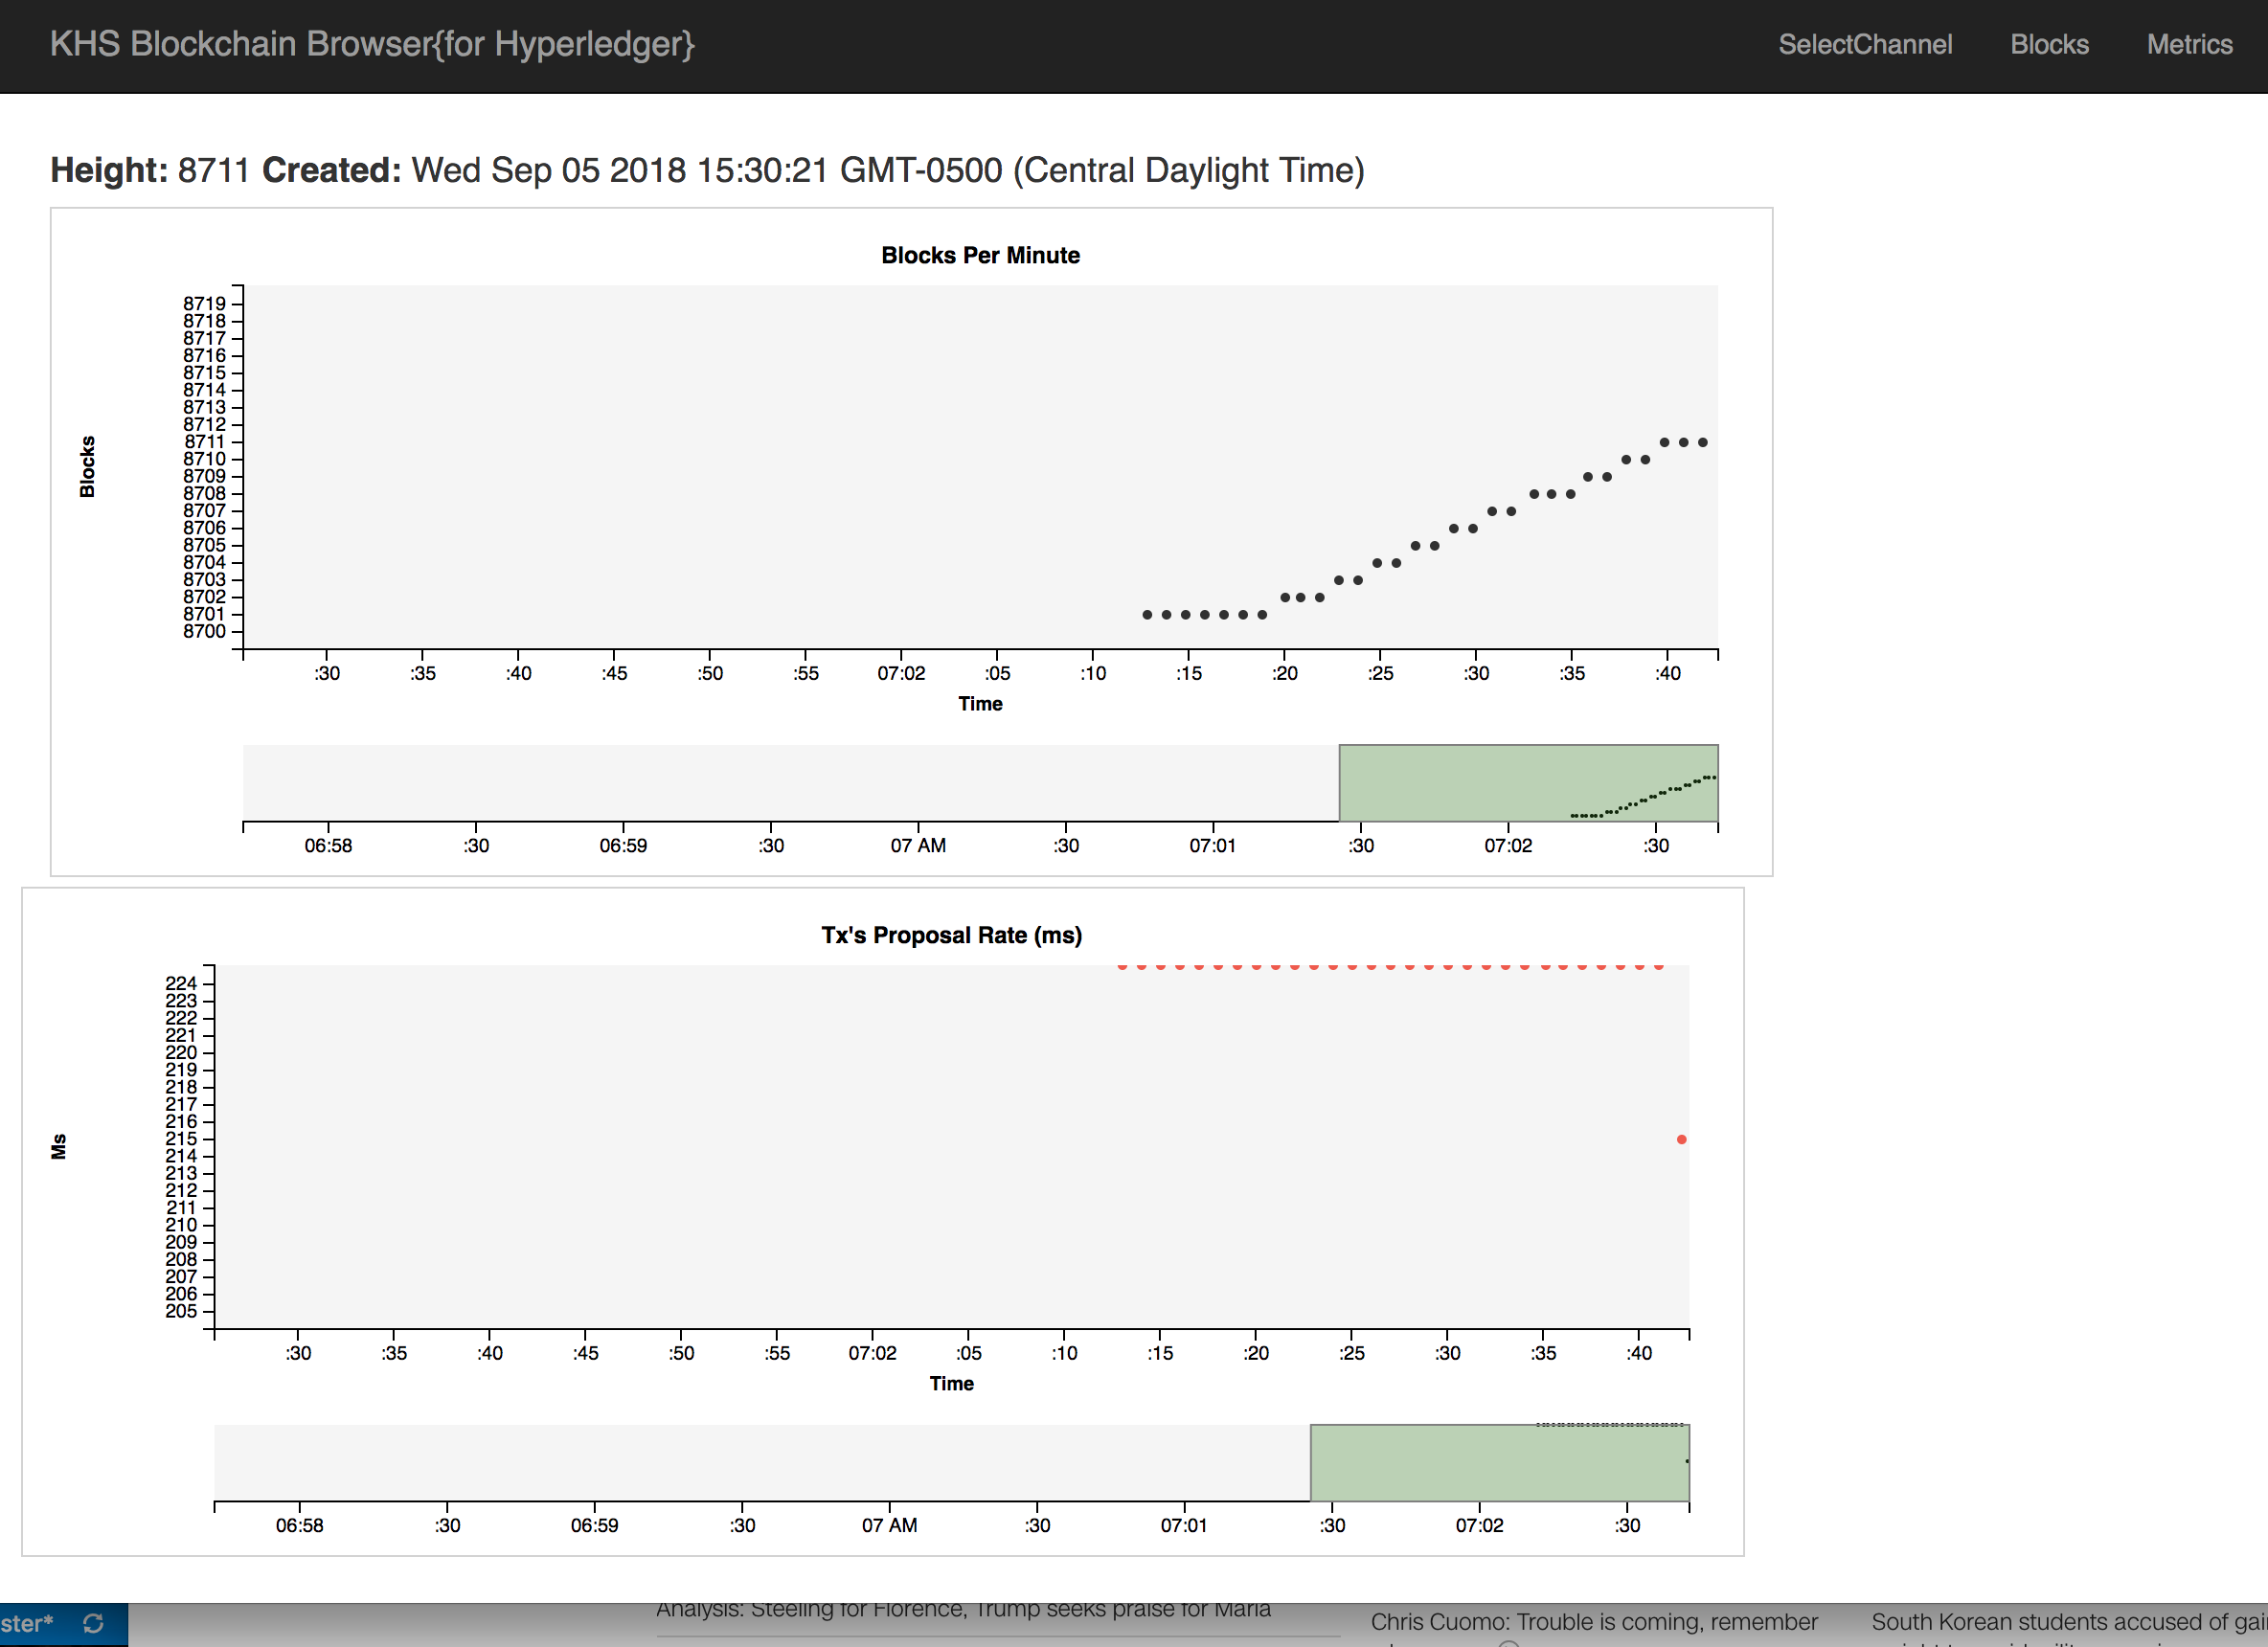Click the Chris Cuomo news headline
The image size is (2268, 1647).
[1593, 1621]
